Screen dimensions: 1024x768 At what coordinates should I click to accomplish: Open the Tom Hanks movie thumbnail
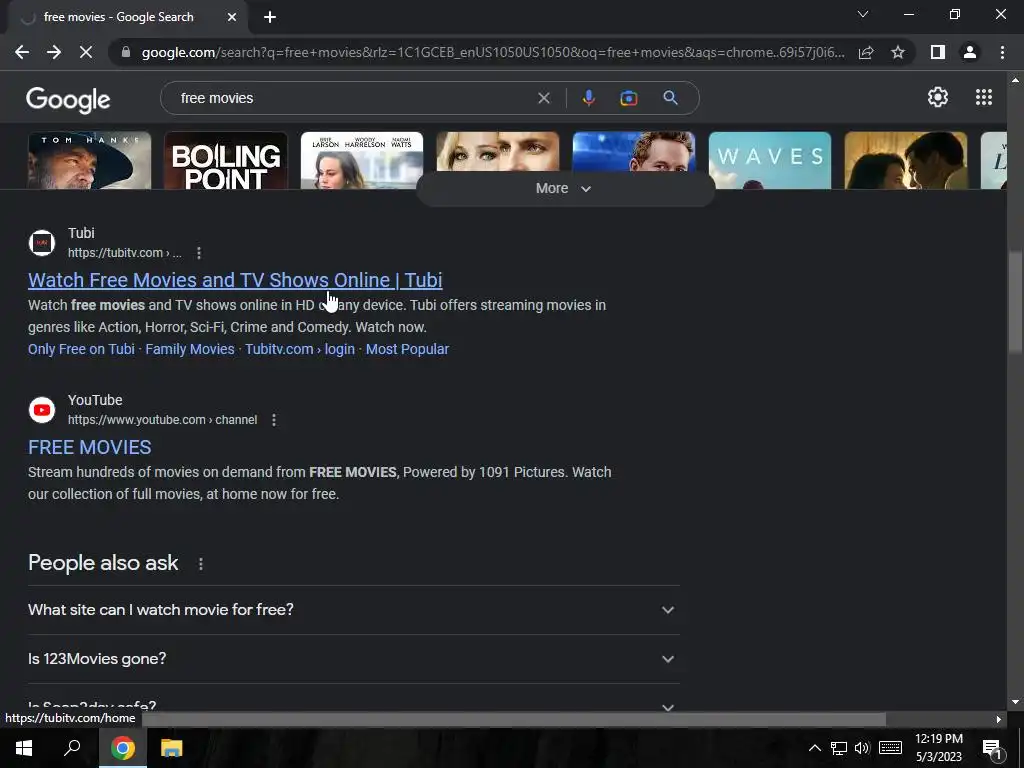(89, 161)
